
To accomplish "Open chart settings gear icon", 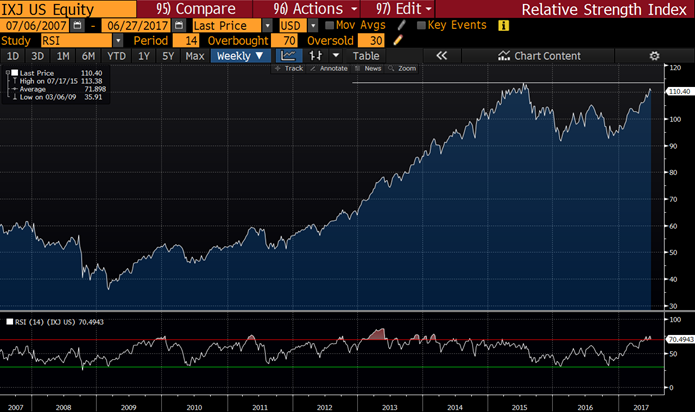I will coord(654,56).
